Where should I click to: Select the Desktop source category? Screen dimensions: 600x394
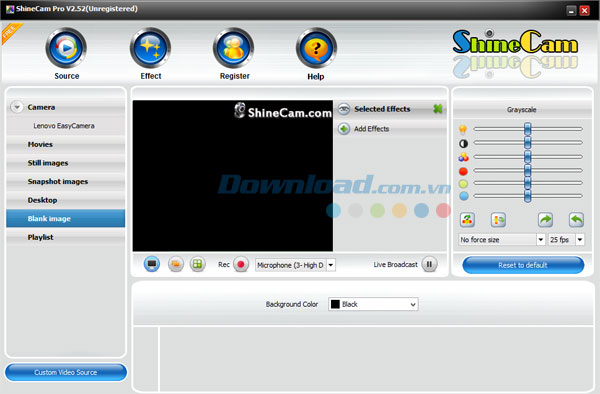[x=66, y=200]
